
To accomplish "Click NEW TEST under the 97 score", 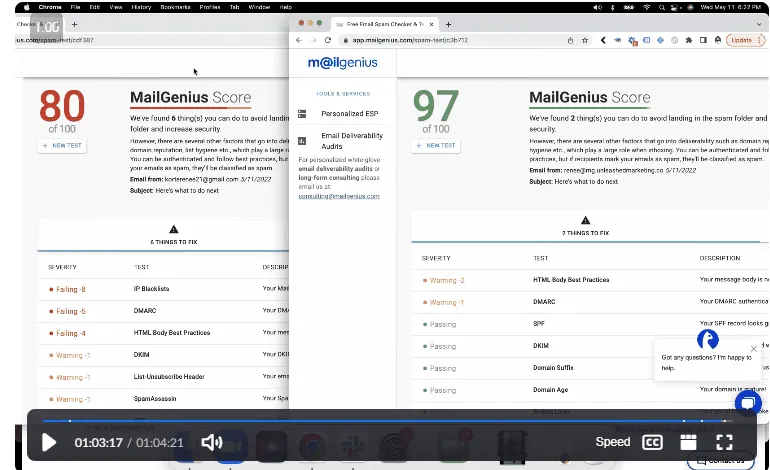I will pyautogui.click(x=436, y=145).
